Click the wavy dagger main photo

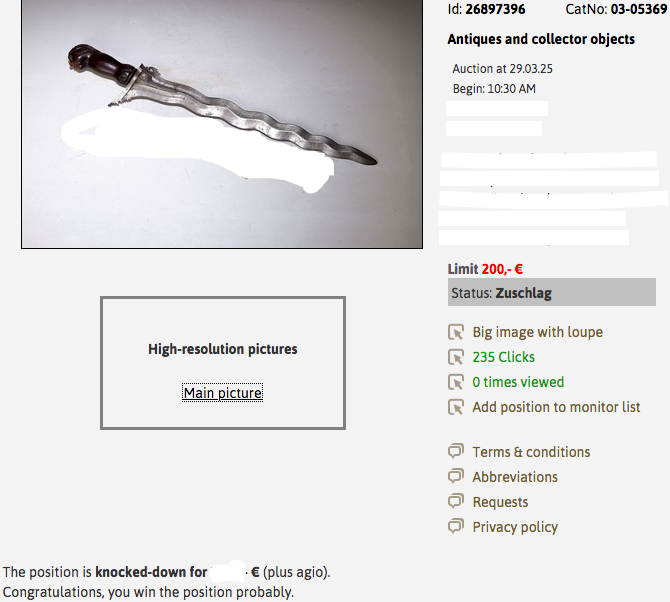click(x=222, y=123)
